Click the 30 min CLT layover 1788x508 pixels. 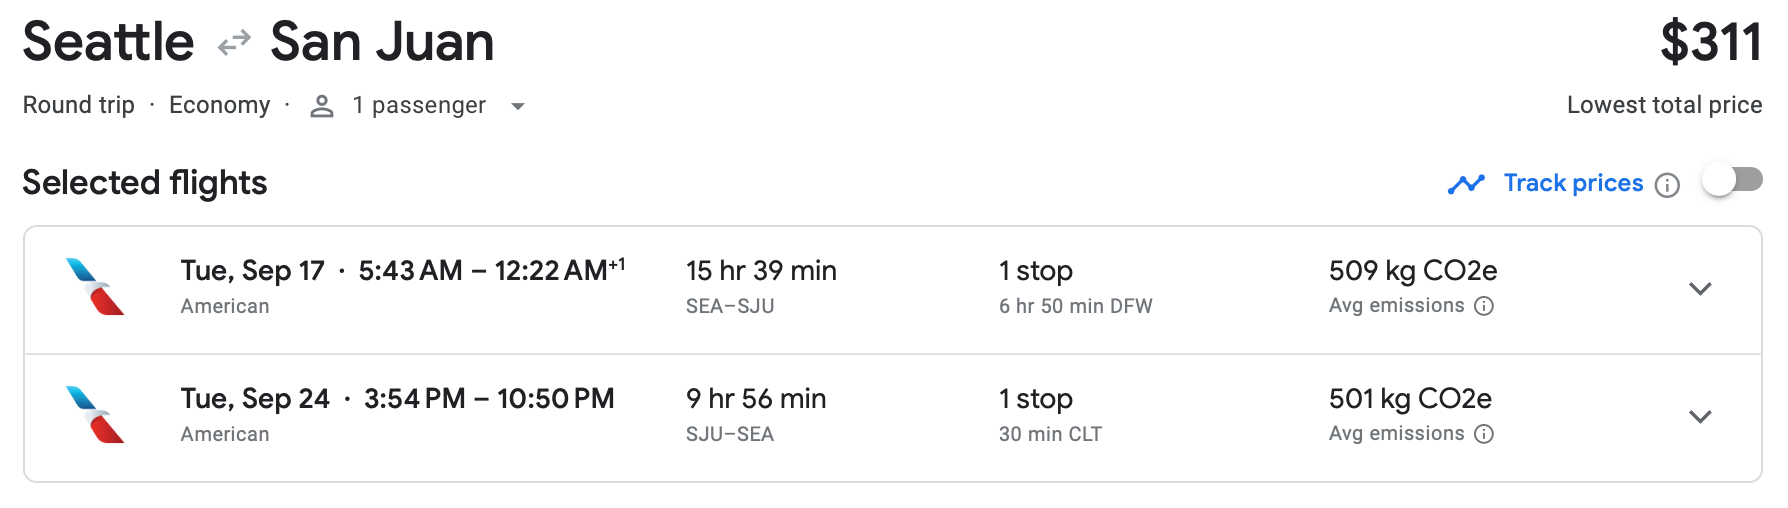coord(1050,434)
